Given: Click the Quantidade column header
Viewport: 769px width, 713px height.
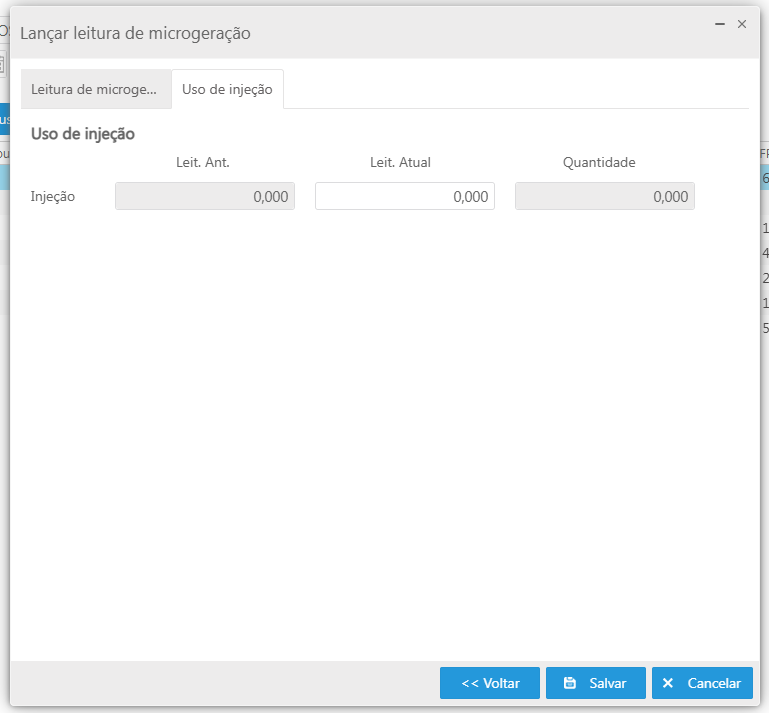Looking at the screenshot, I should click(x=599, y=162).
